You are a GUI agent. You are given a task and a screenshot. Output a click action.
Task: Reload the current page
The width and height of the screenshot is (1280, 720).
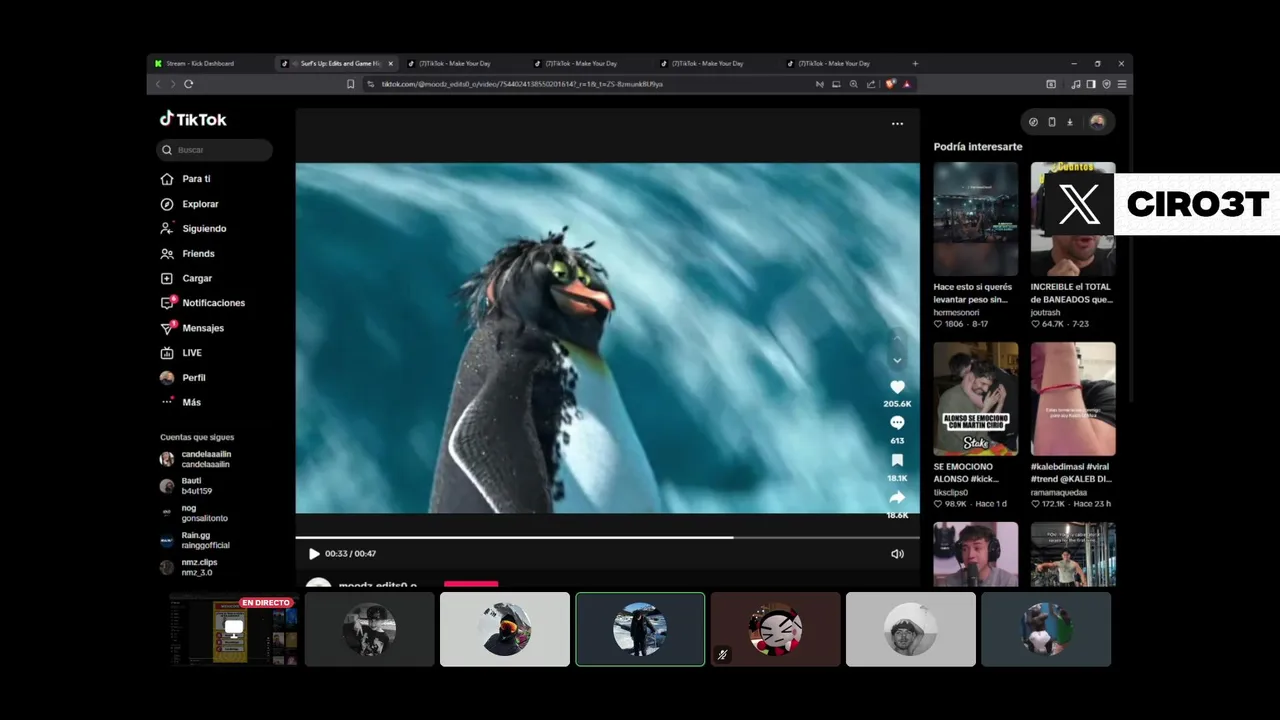click(x=188, y=84)
